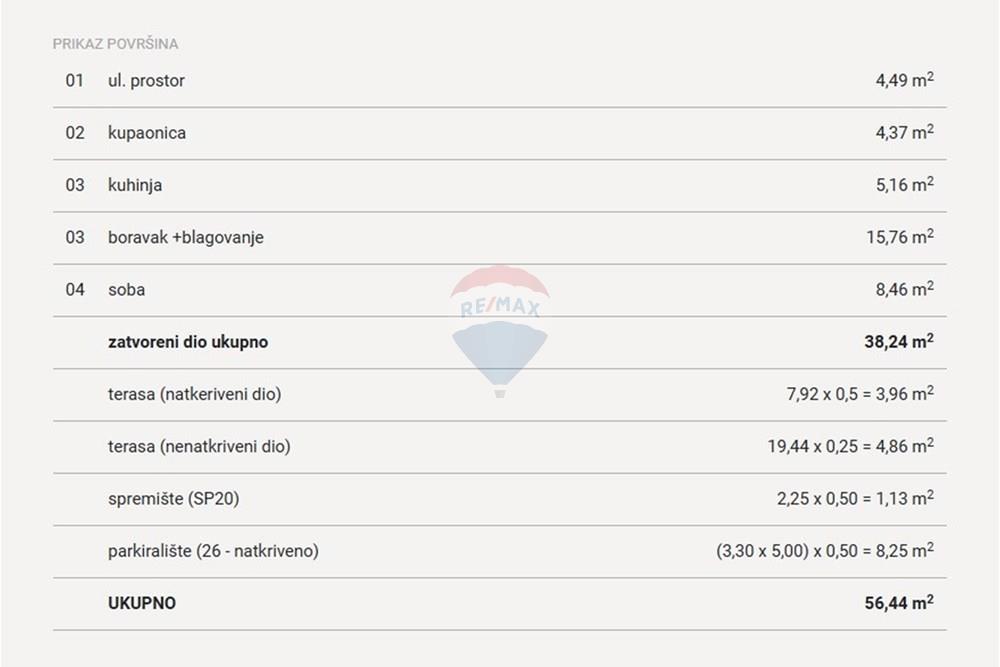This screenshot has height=667, width=1000.
Task: Click the 15,76 m² area value
Action: [900, 237]
